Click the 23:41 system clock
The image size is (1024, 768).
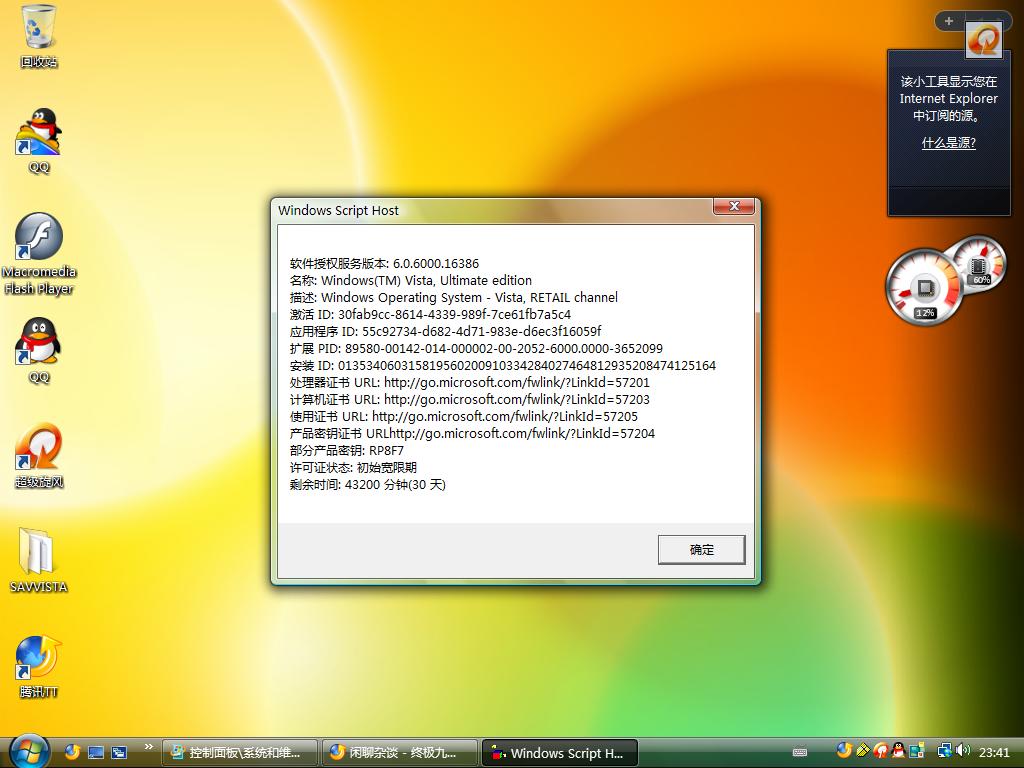994,752
